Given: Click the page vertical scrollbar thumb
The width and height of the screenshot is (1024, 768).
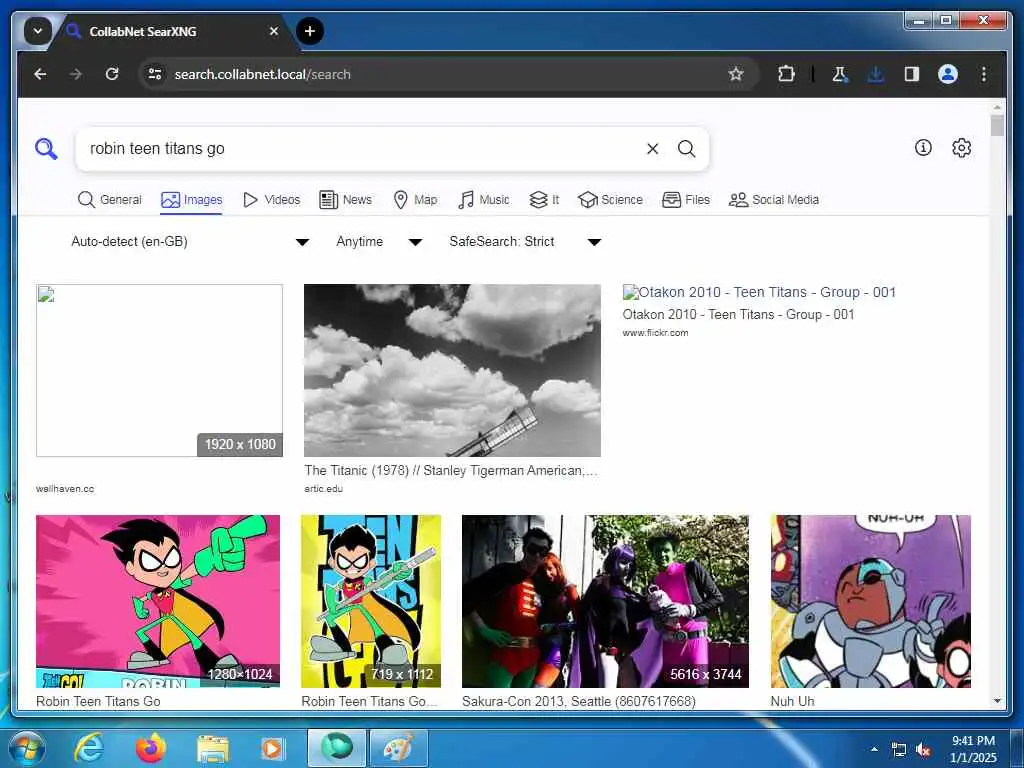Looking at the screenshot, I should click(997, 125).
